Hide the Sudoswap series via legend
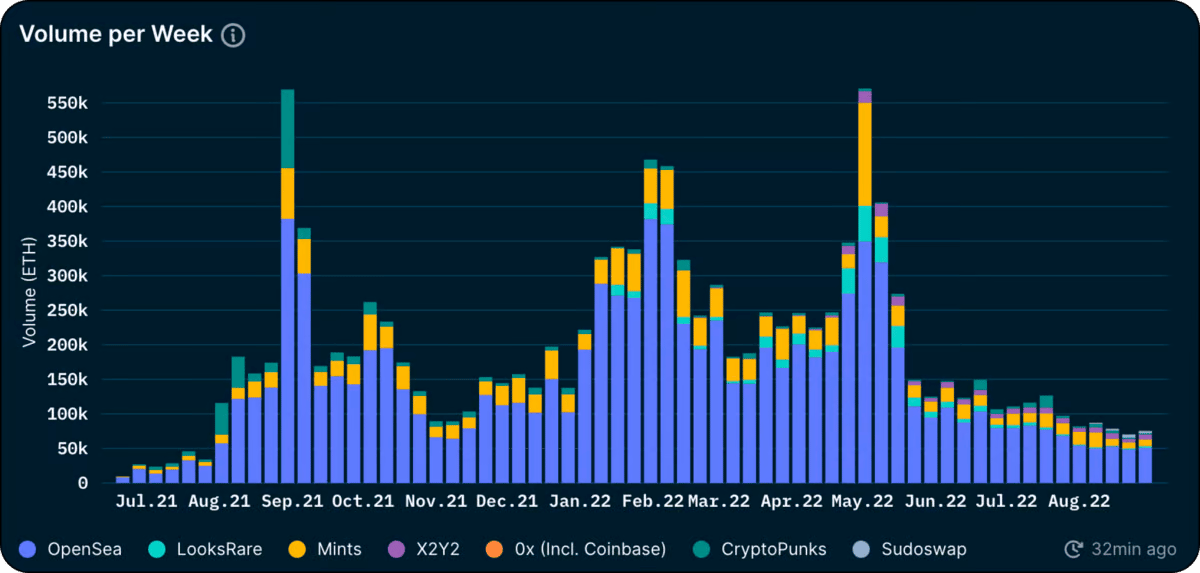This screenshot has height=573, width=1200. pyautogui.click(x=911, y=548)
